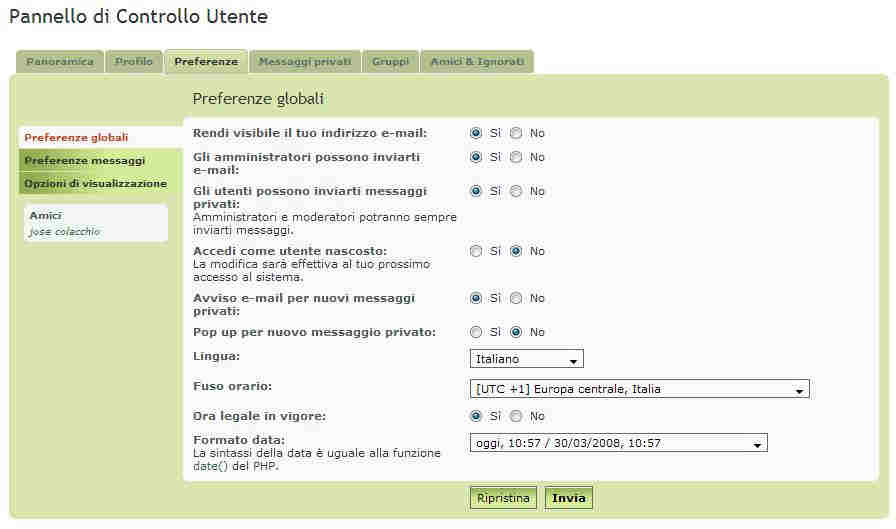This screenshot has width=896, height=529.
Task: Click the Invia button
Action: point(569,498)
